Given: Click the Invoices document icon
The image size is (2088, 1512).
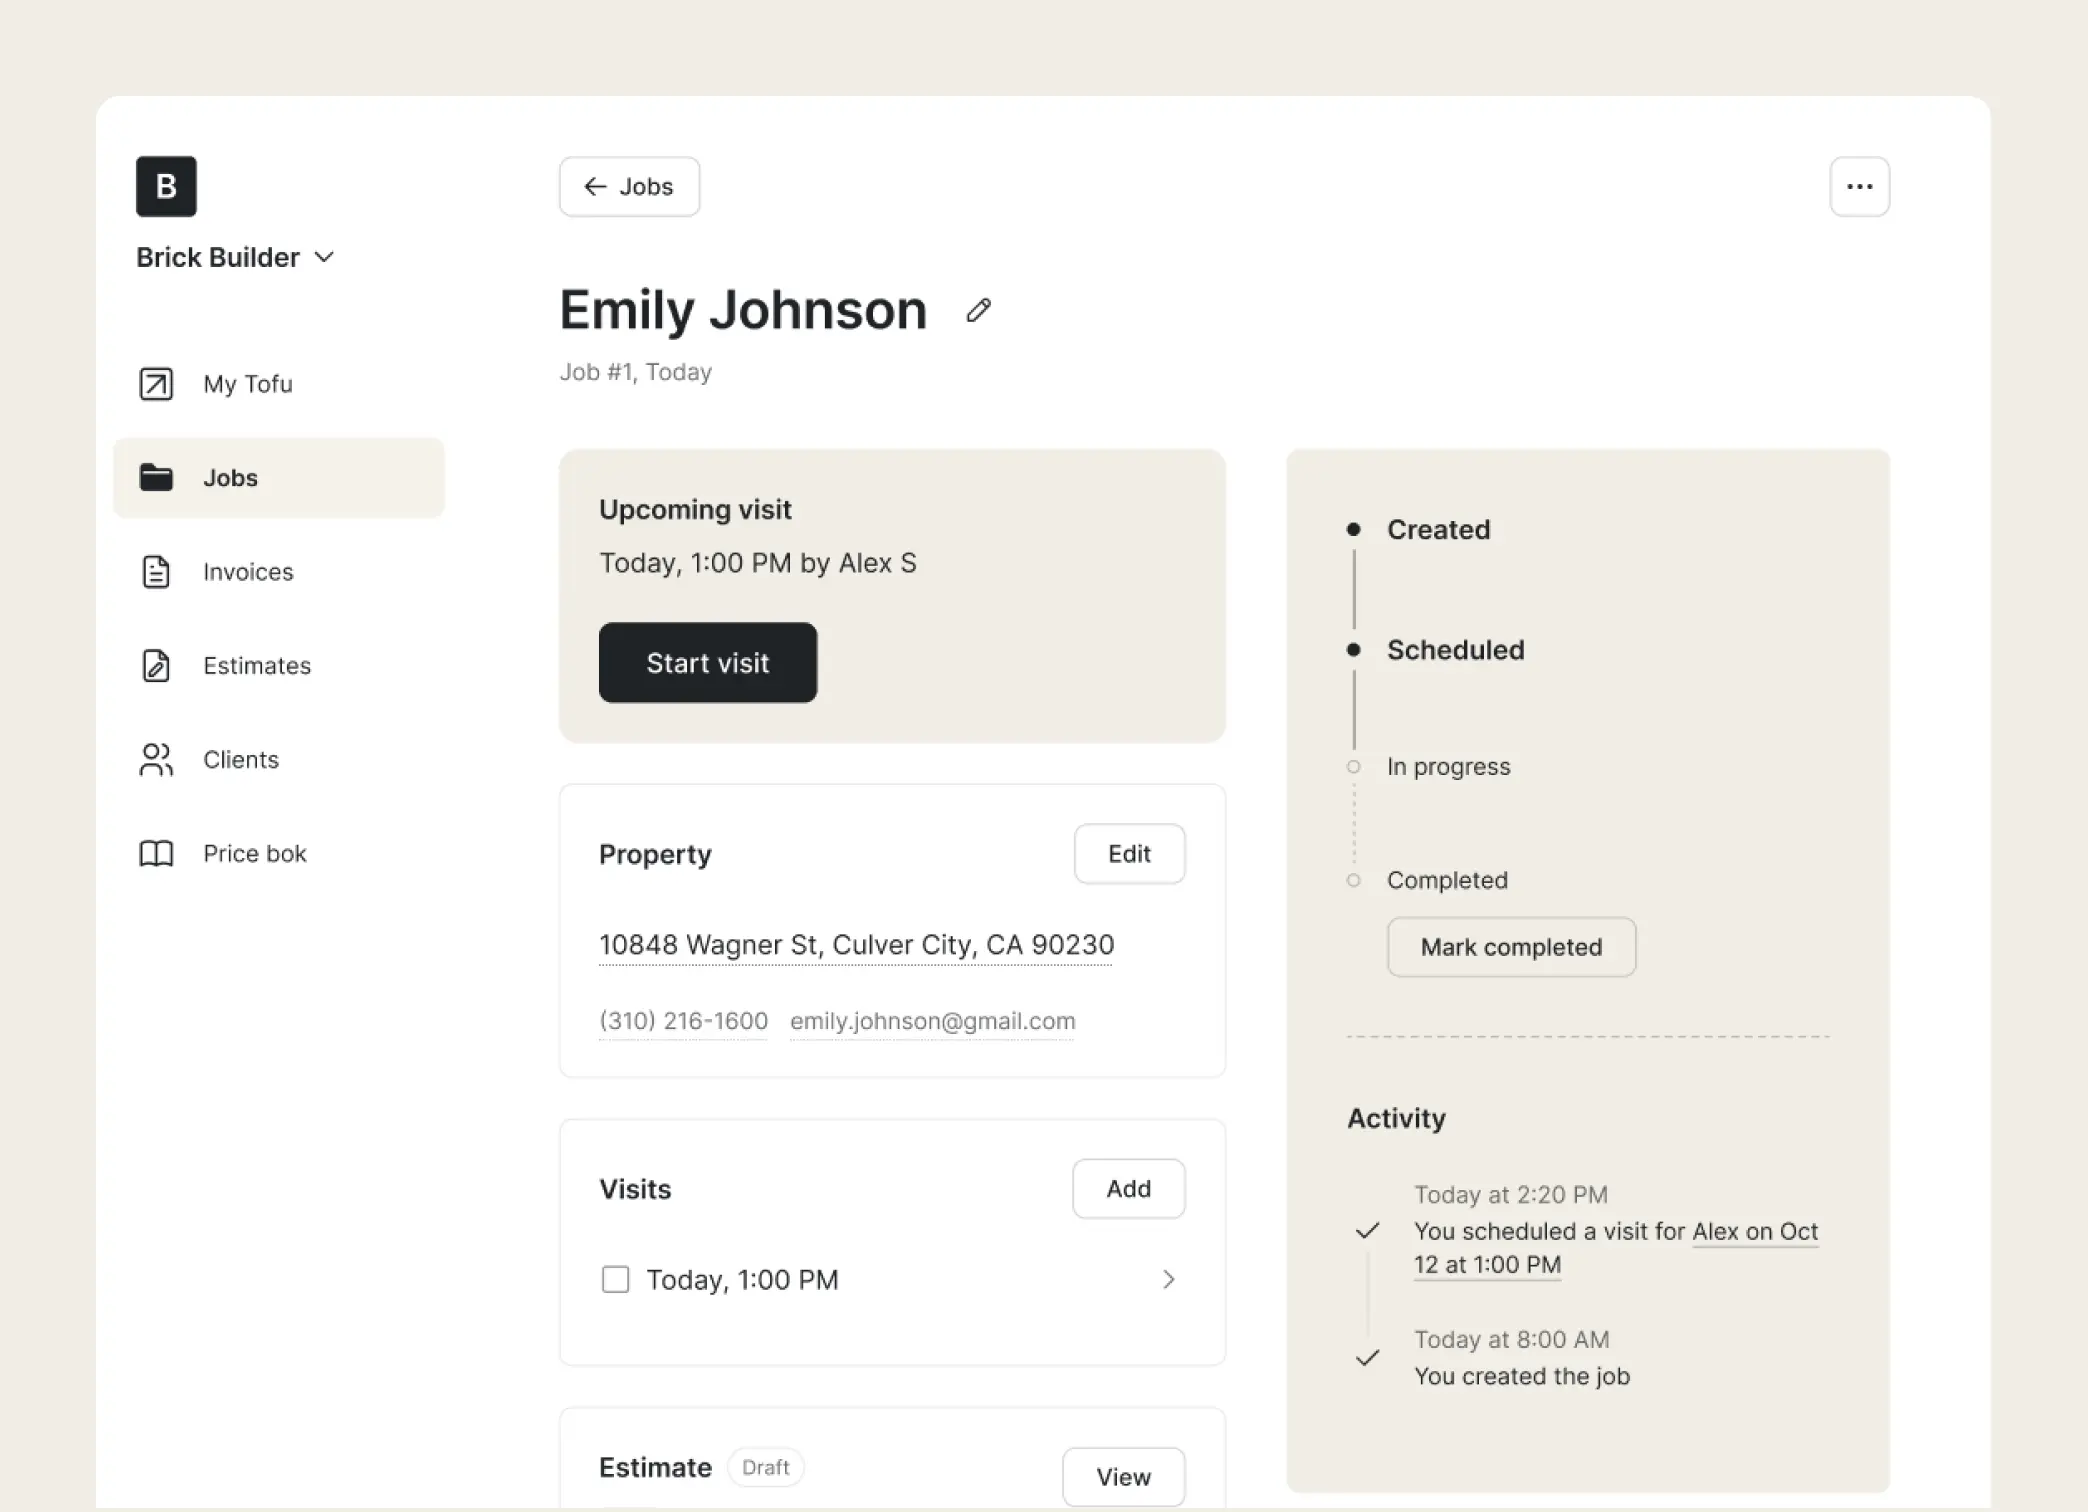Looking at the screenshot, I should (x=156, y=572).
